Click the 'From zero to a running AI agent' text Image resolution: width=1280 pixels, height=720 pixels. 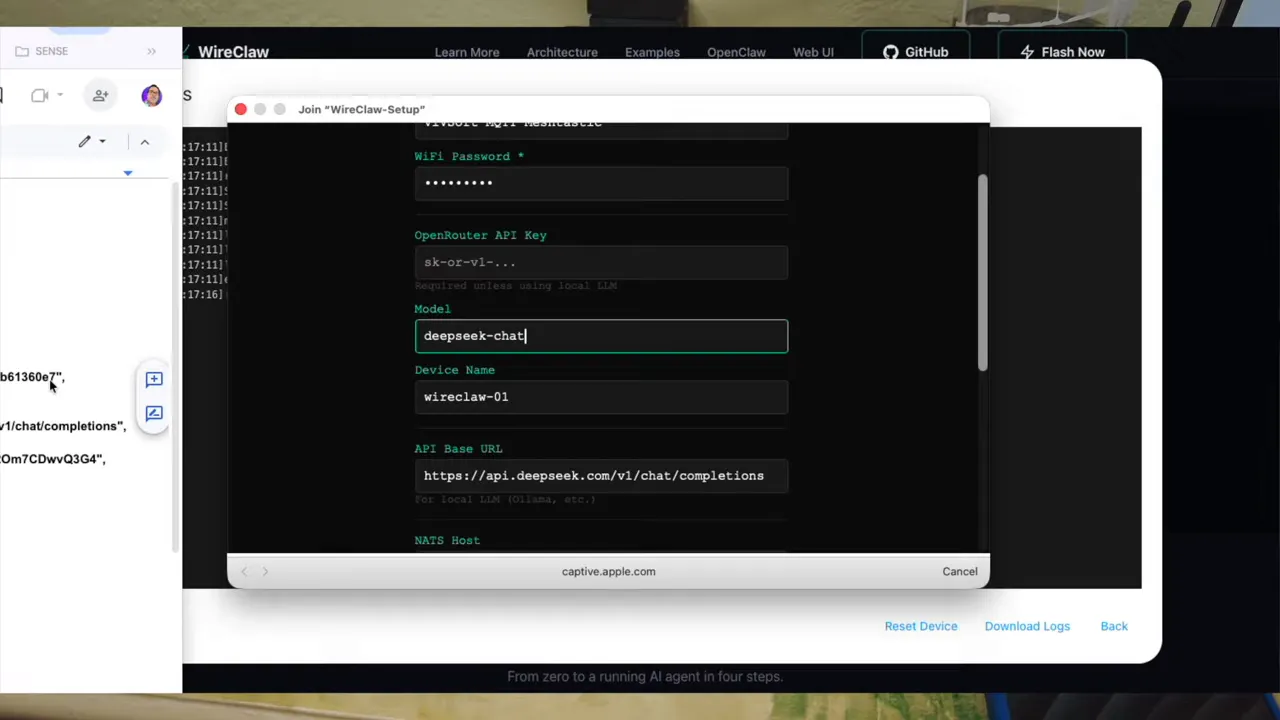pos(645,677)
